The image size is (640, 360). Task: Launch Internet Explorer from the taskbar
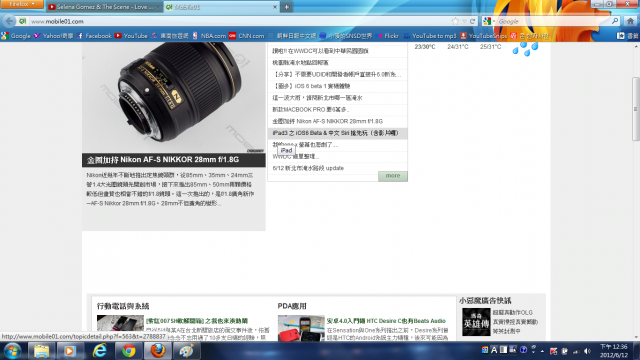click(99, 351)
